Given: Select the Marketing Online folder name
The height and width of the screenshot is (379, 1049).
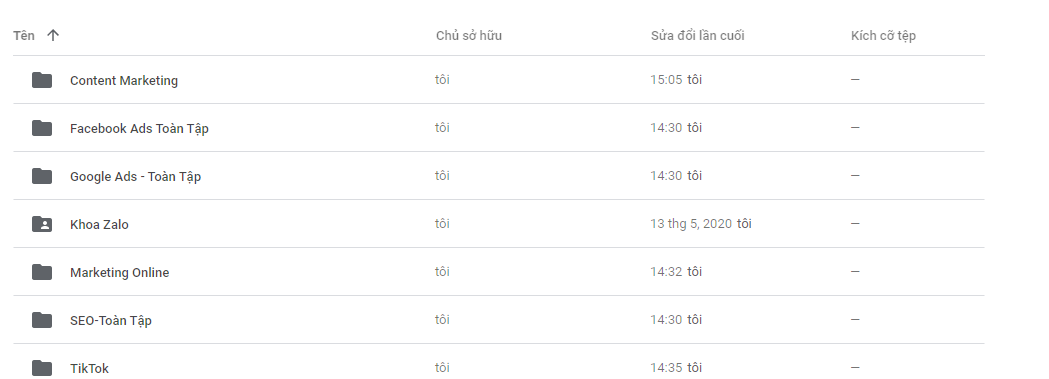Looking at the screenshot, I should (x=119, y=273).
